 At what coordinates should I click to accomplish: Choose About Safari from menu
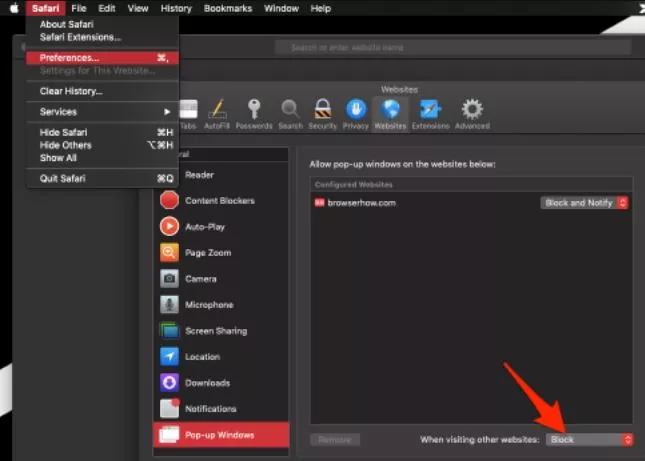pyautogui.click(x=102, y=24)
